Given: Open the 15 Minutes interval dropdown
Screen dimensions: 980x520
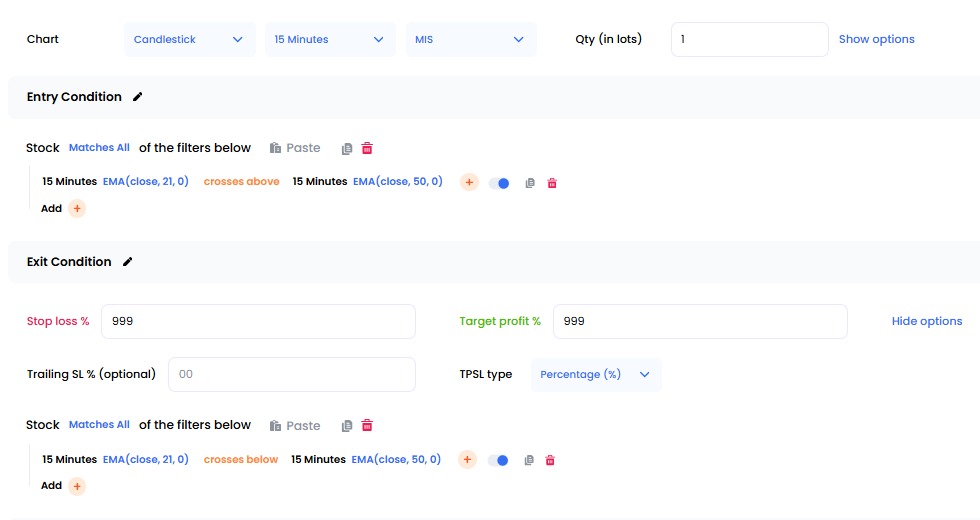Looking at the screenshot, I should pos(329,40).
